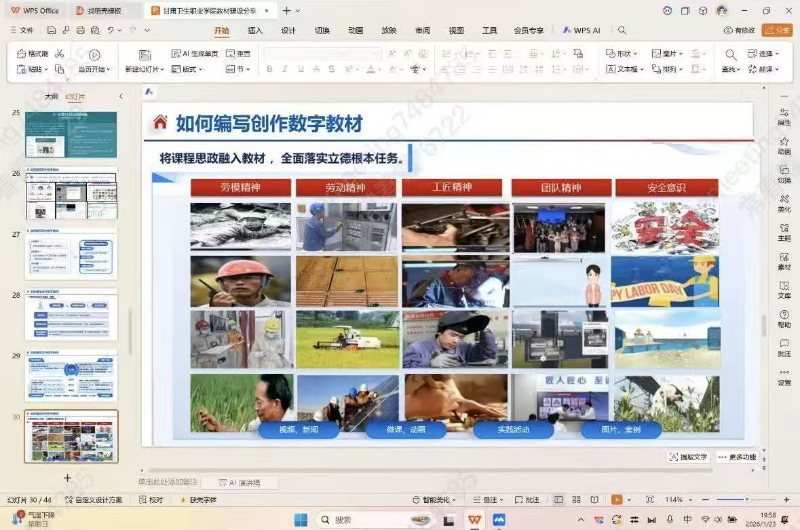Click the orange slideshow play button in status bar
Viewport: 800px width, 530px height.
pyautogui.click(x=617, y=499)
